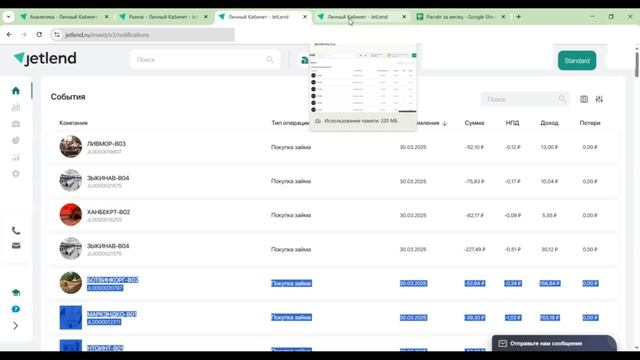Open the ХАНБЕКРТ-В02 company link

[x=108, y=212]
